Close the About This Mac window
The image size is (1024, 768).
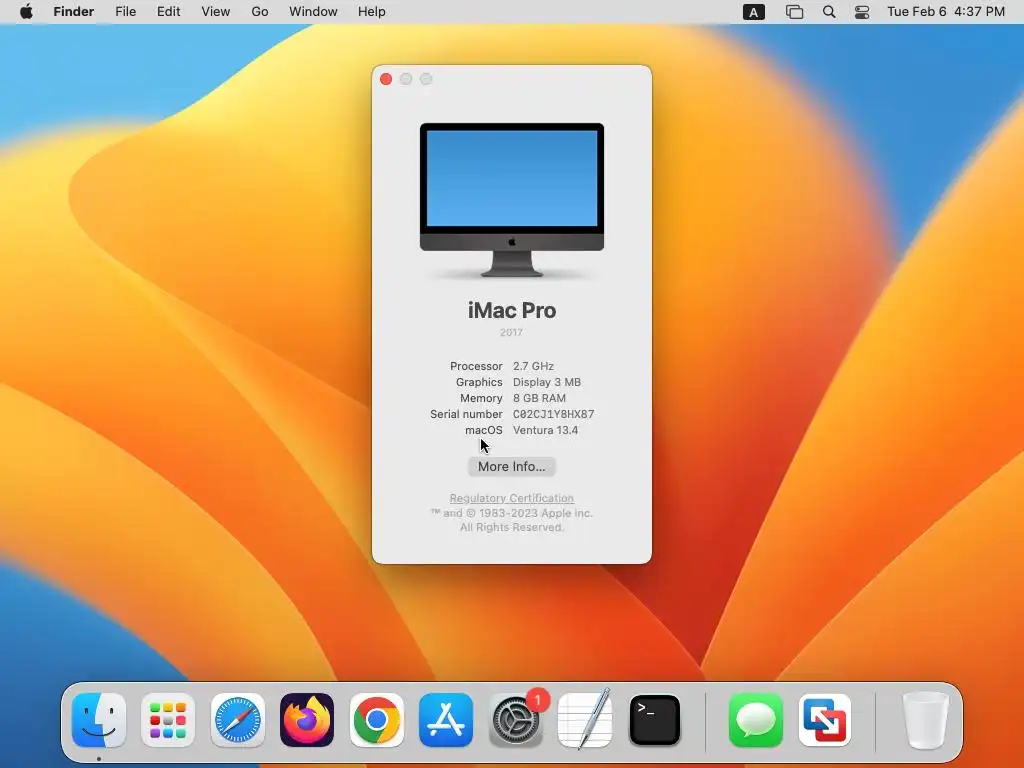click(386, 79)
